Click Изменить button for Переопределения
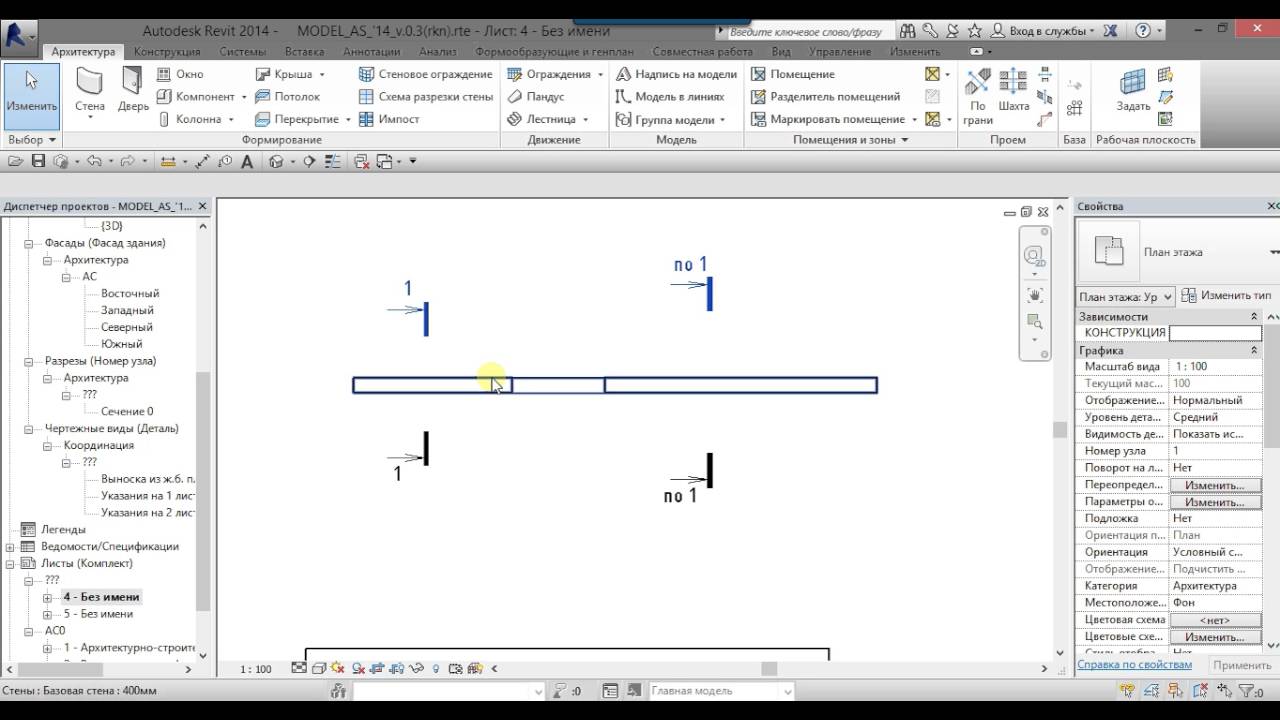Screen dimensions: 1280x720 1215,485
